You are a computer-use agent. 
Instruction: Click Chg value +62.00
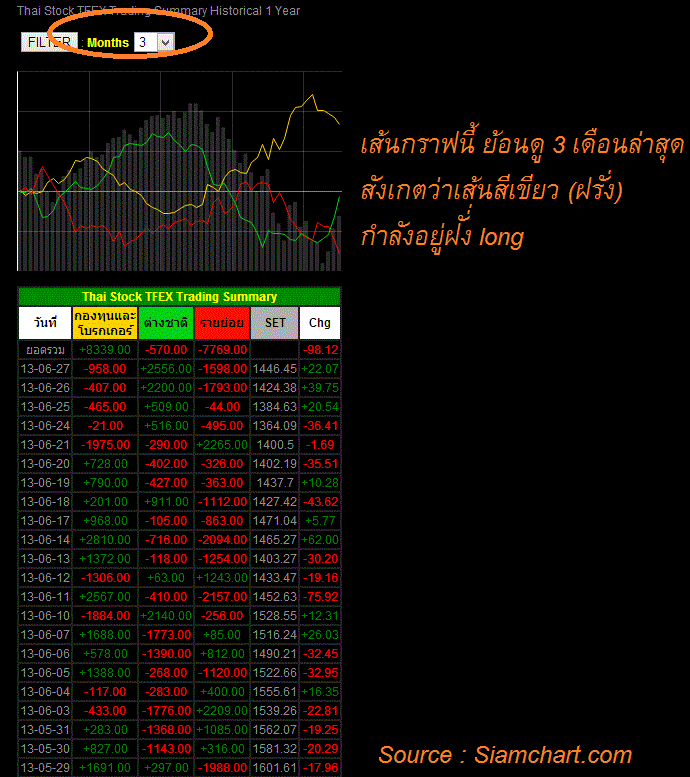pos(320,540)
